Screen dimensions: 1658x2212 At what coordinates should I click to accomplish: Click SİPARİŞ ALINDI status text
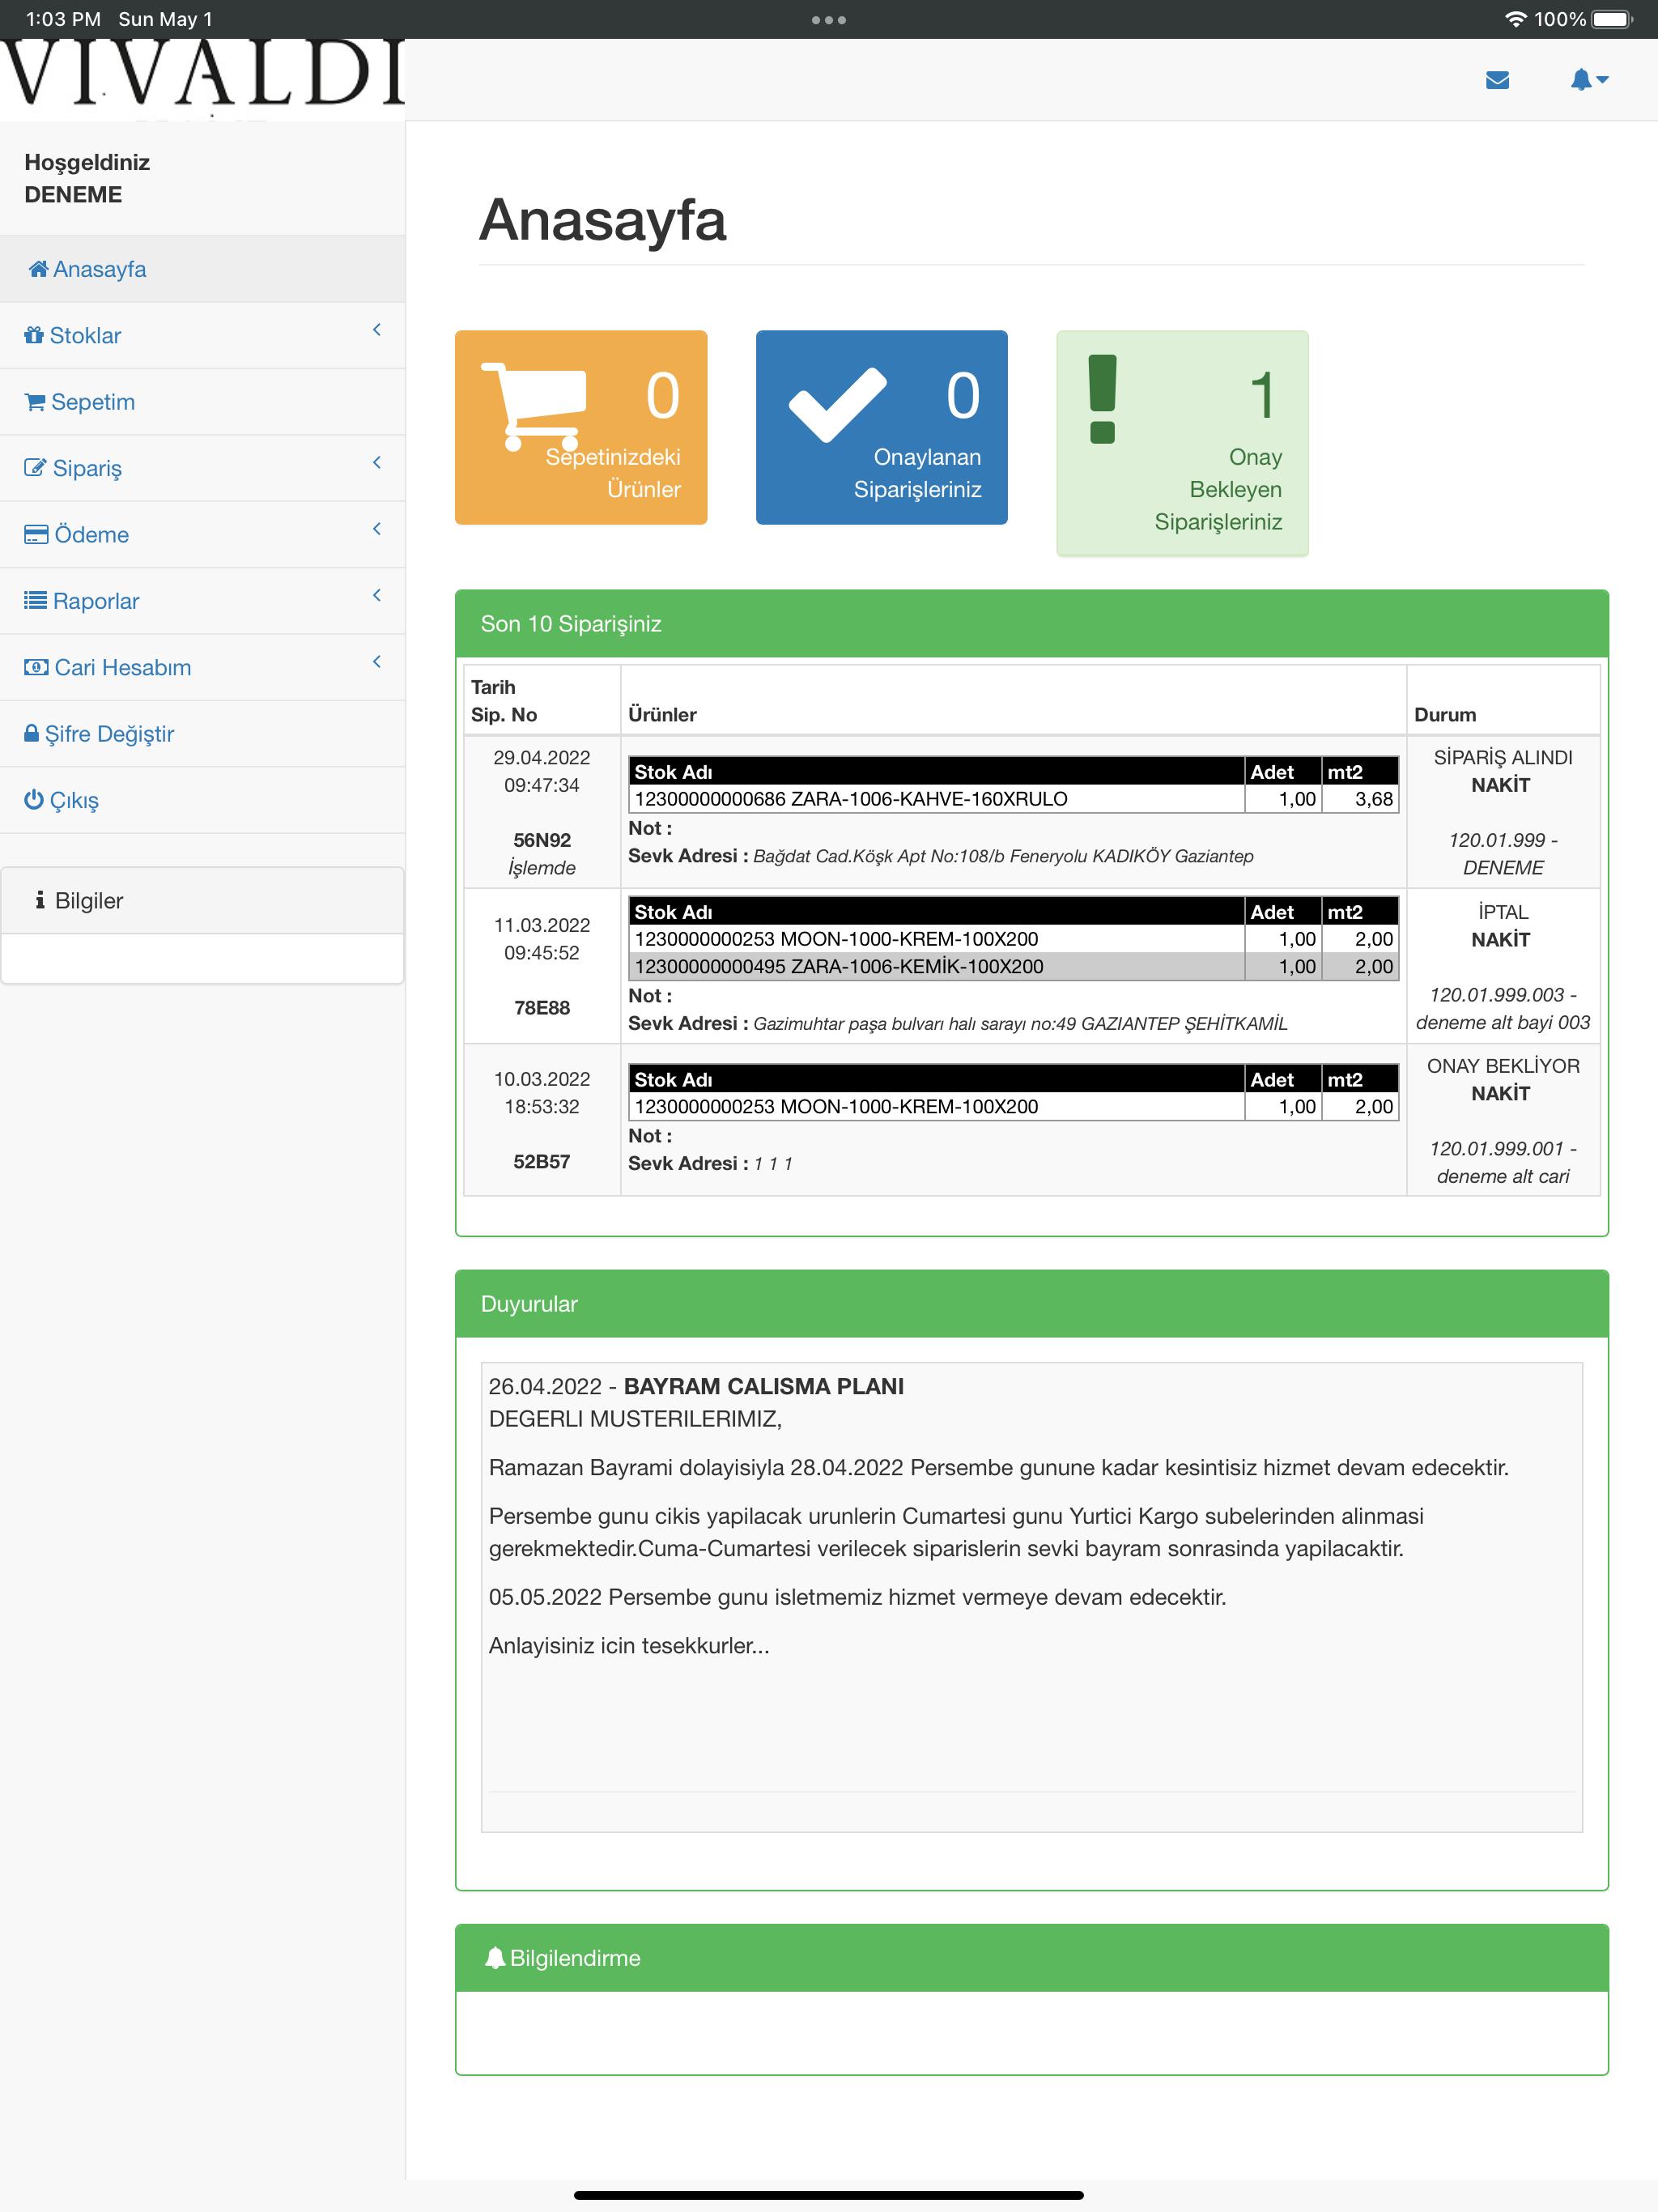point(1502,758)
